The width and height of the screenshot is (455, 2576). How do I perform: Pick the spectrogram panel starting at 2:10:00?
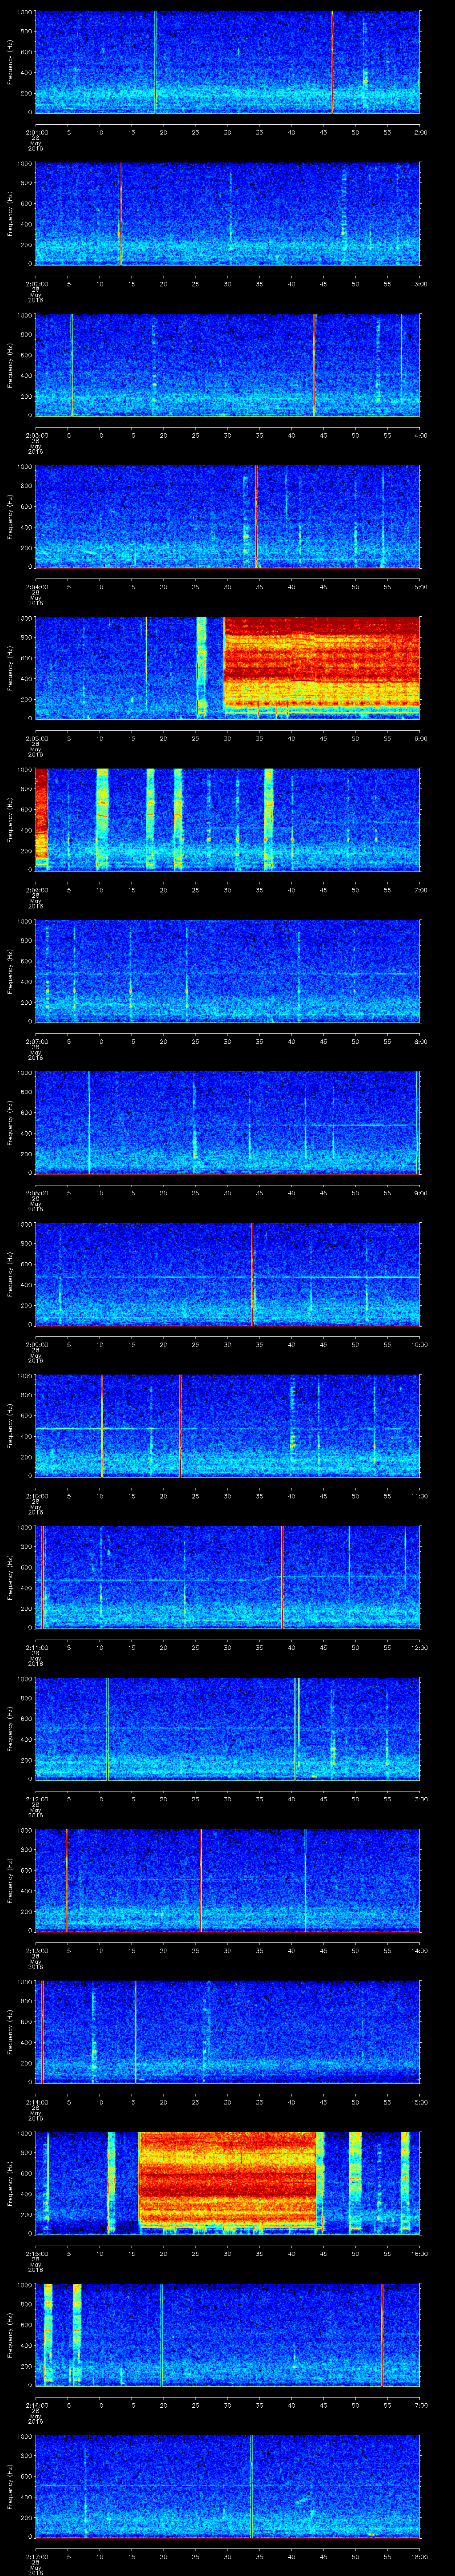228,1425
